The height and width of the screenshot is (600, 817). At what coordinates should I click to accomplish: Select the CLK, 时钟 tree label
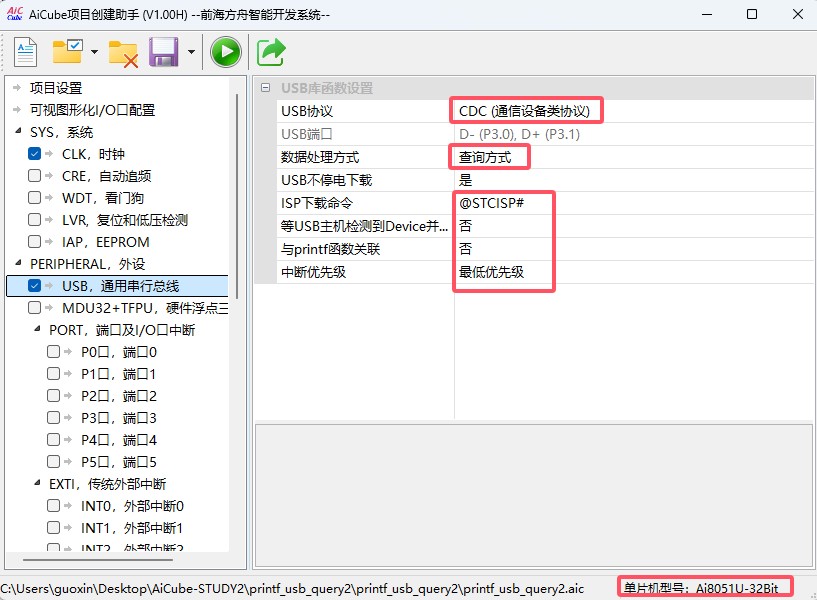click(x=93, y=154)
